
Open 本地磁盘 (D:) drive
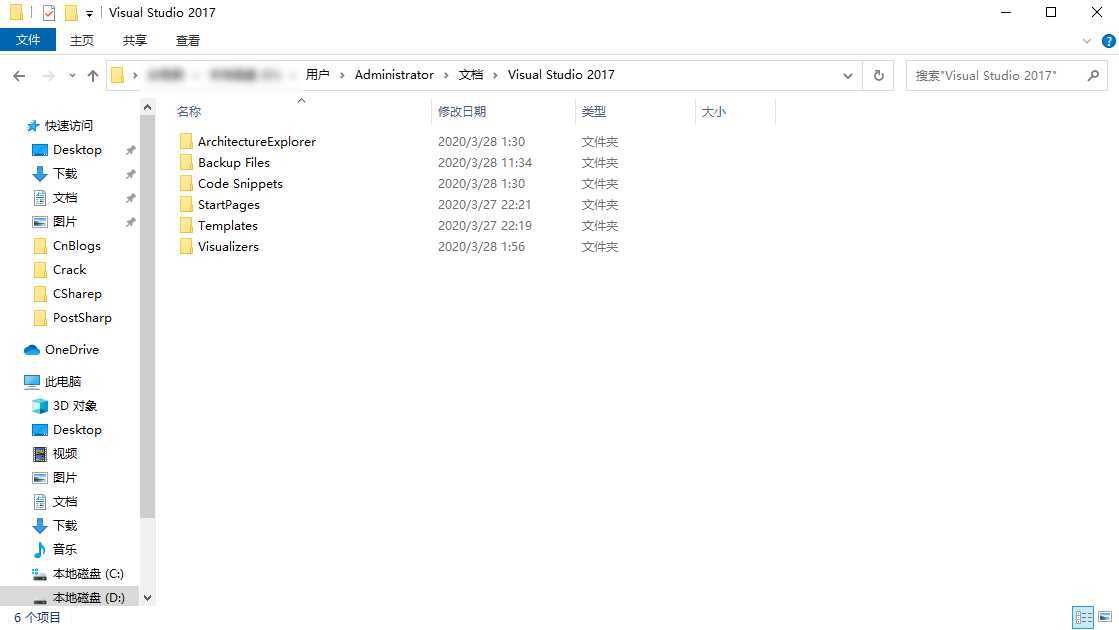(88, 597)
